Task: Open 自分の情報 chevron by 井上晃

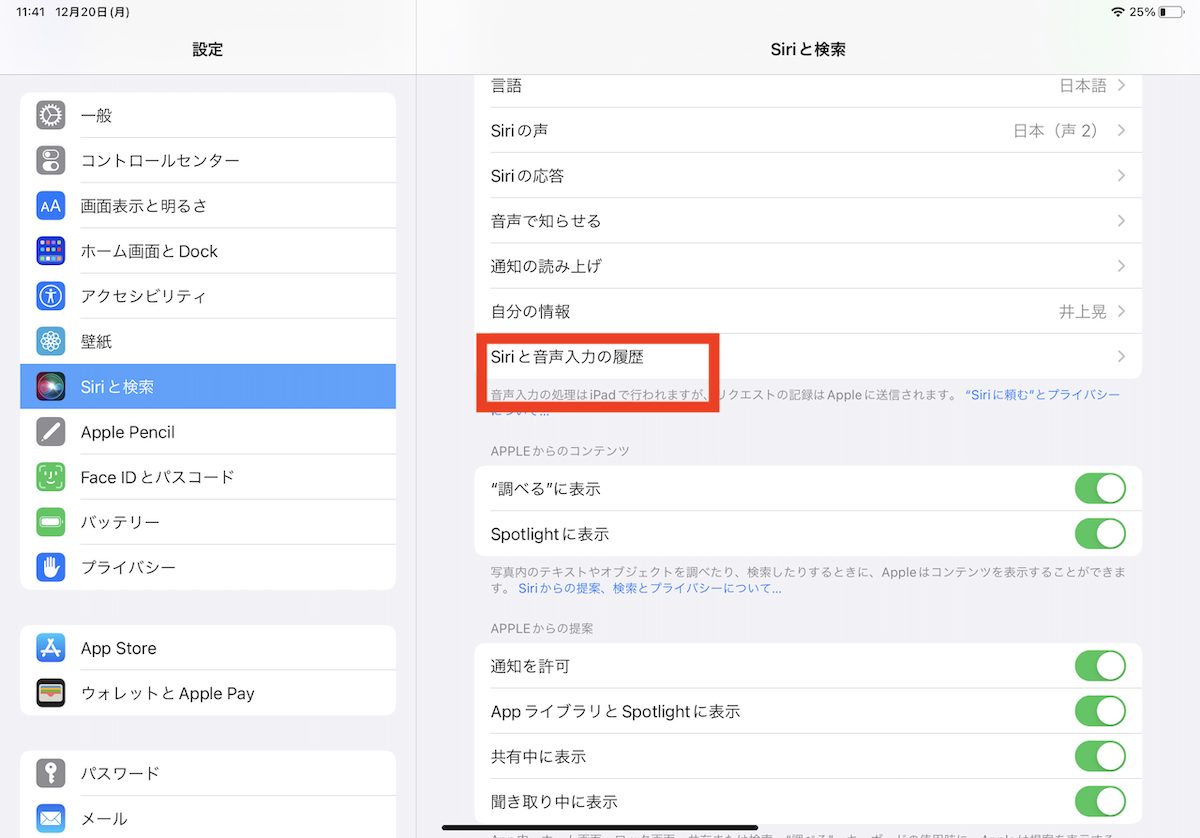Action: [x=1121, y=311]
